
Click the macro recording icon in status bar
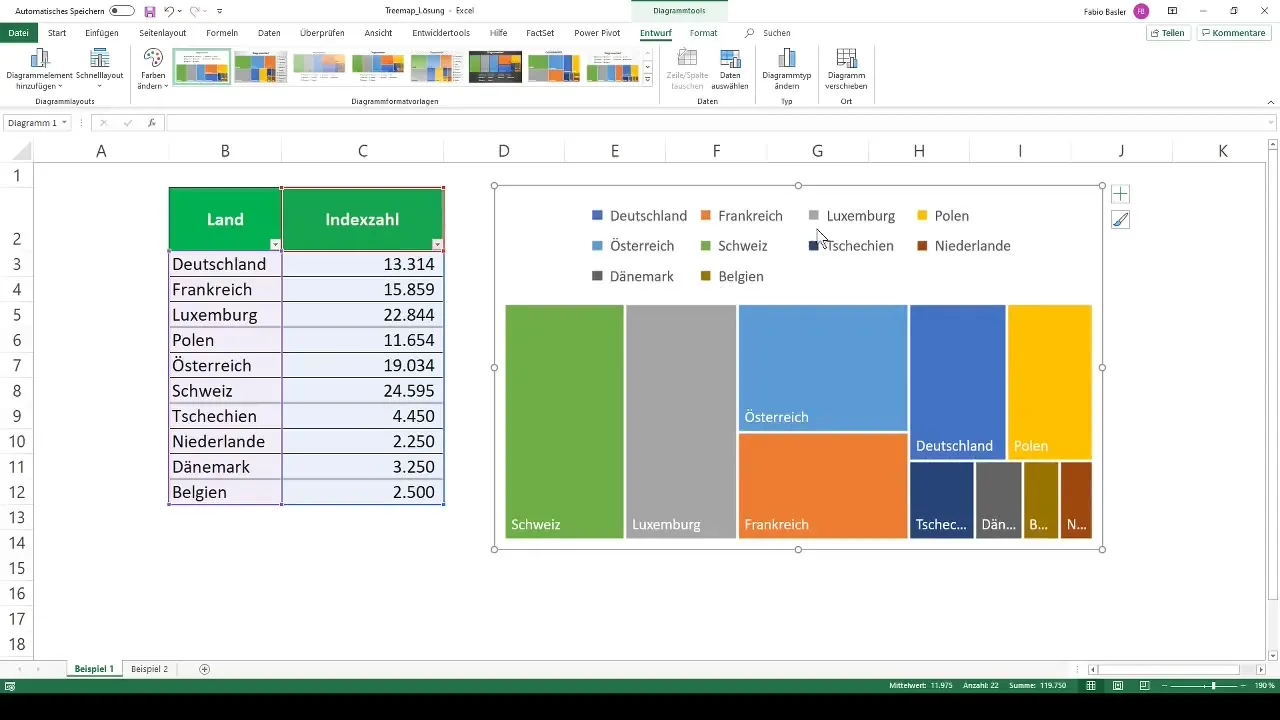[9, 686]
